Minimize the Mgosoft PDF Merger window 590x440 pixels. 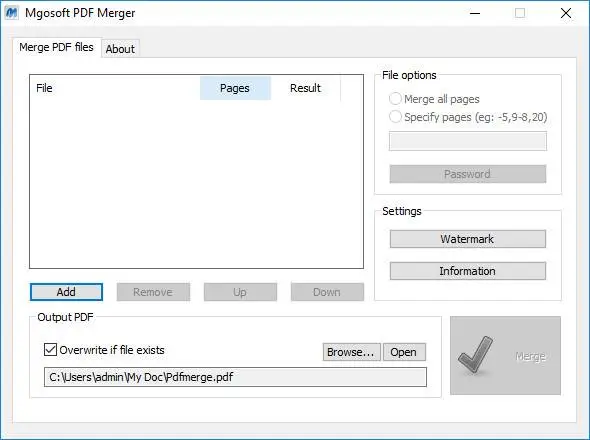(475, 13)
